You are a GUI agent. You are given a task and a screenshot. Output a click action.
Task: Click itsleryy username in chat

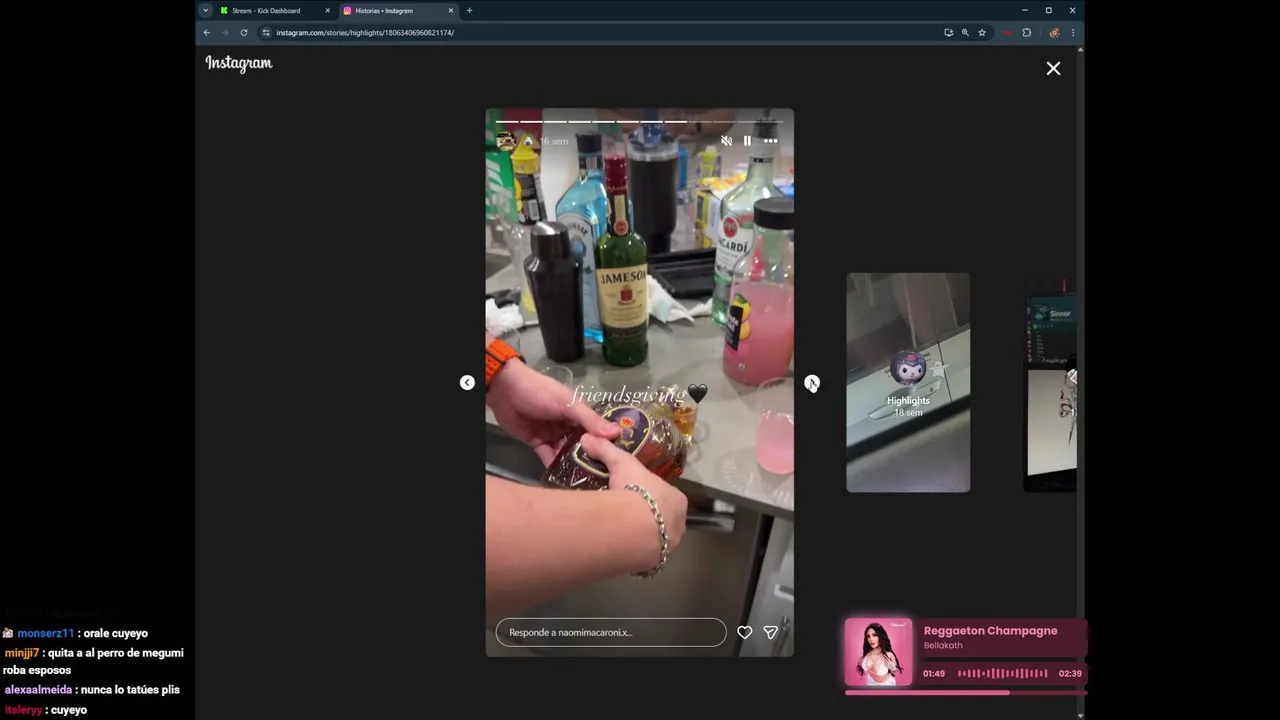23,710
